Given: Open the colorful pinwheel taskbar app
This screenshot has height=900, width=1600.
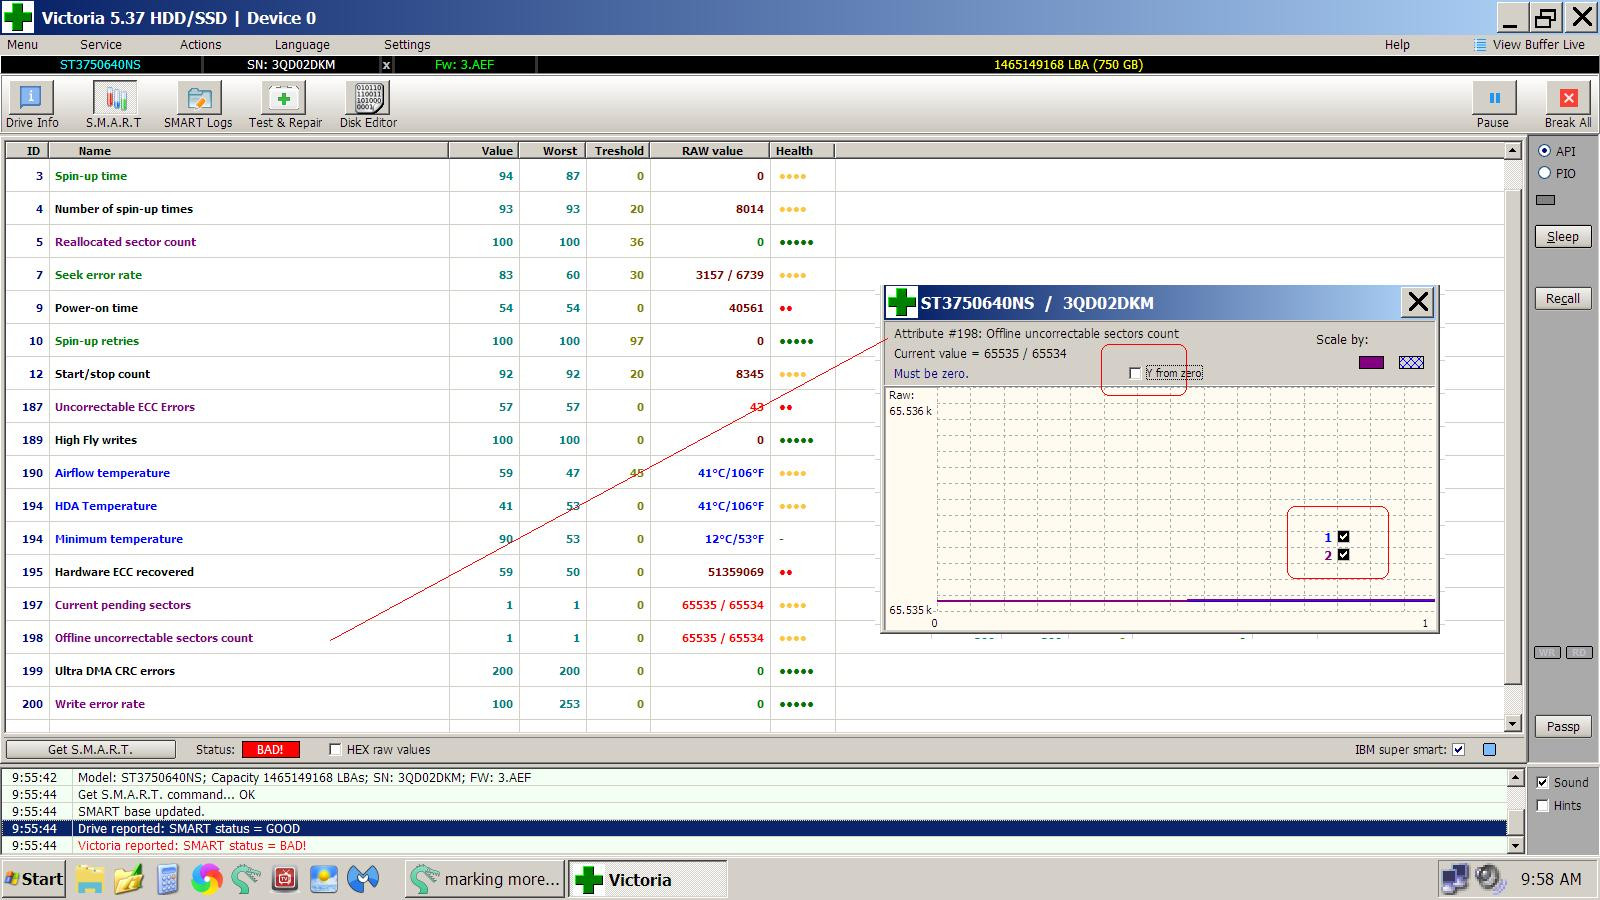Looking at the screenshot, I should (x=206, y=879).
